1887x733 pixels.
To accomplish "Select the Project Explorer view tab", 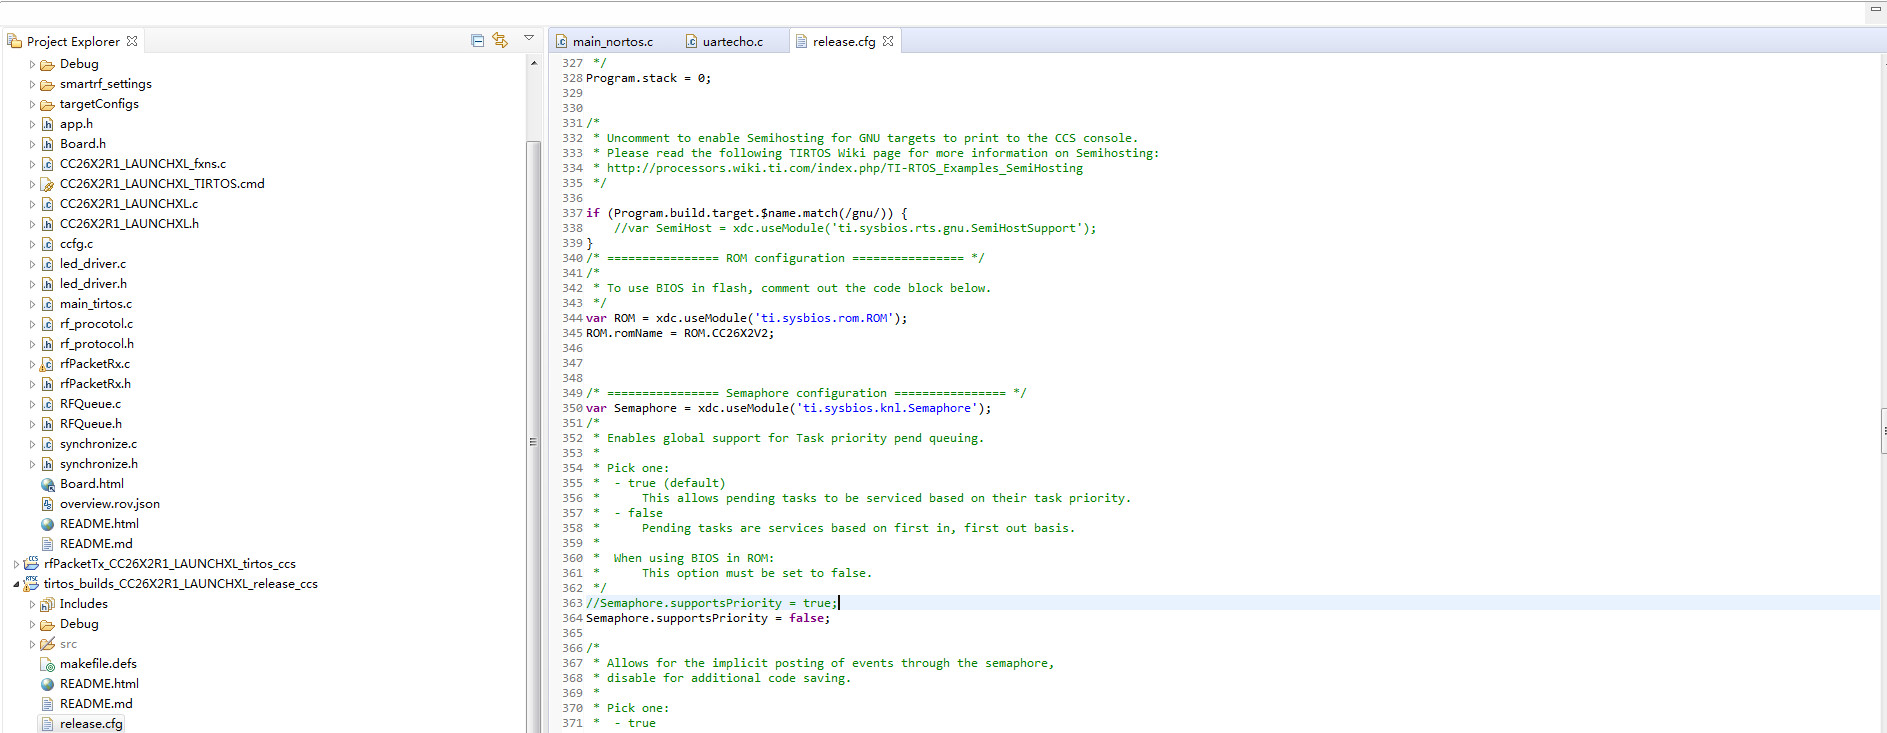I will pos(73,41).
